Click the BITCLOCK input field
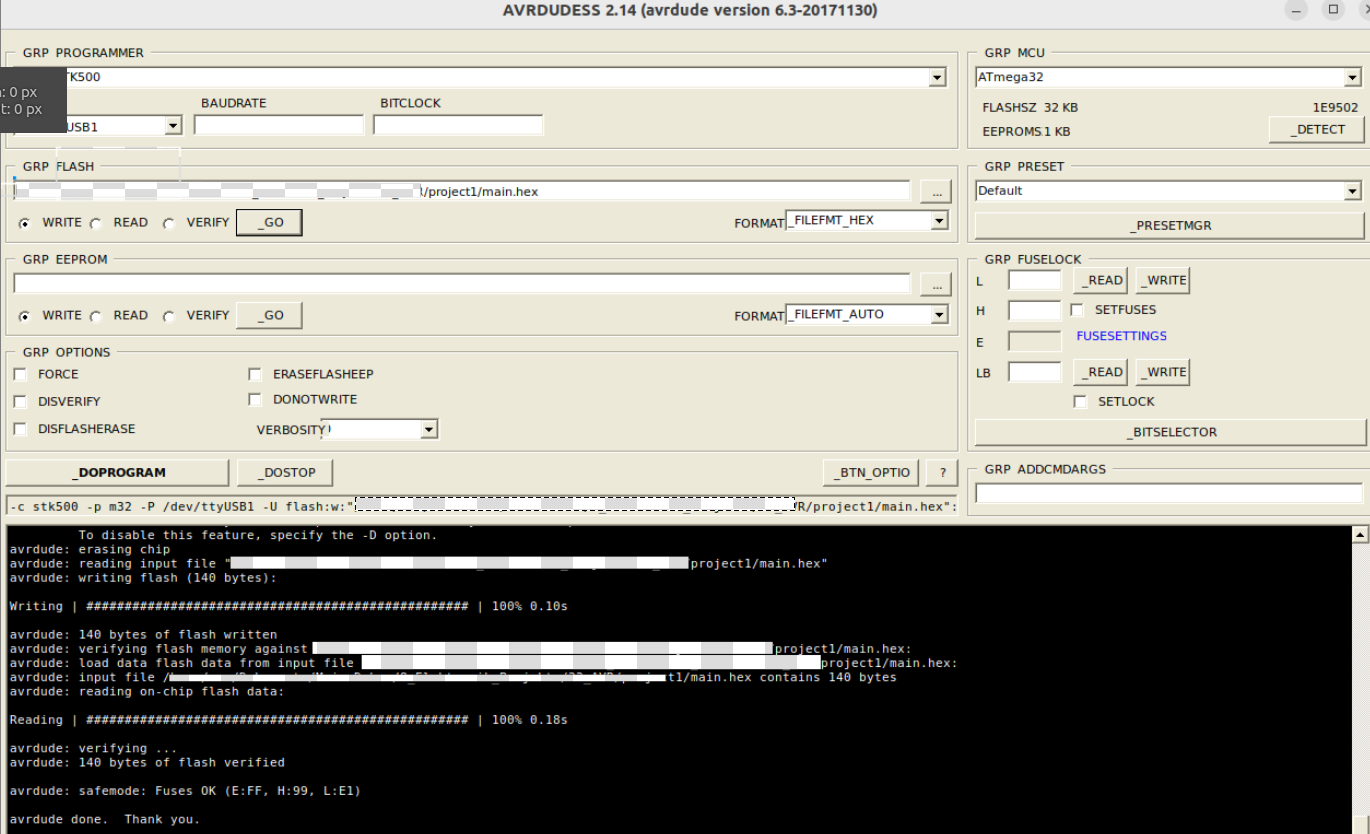The height and width of the screenshot is (834, 1370). tap(458, 125)
